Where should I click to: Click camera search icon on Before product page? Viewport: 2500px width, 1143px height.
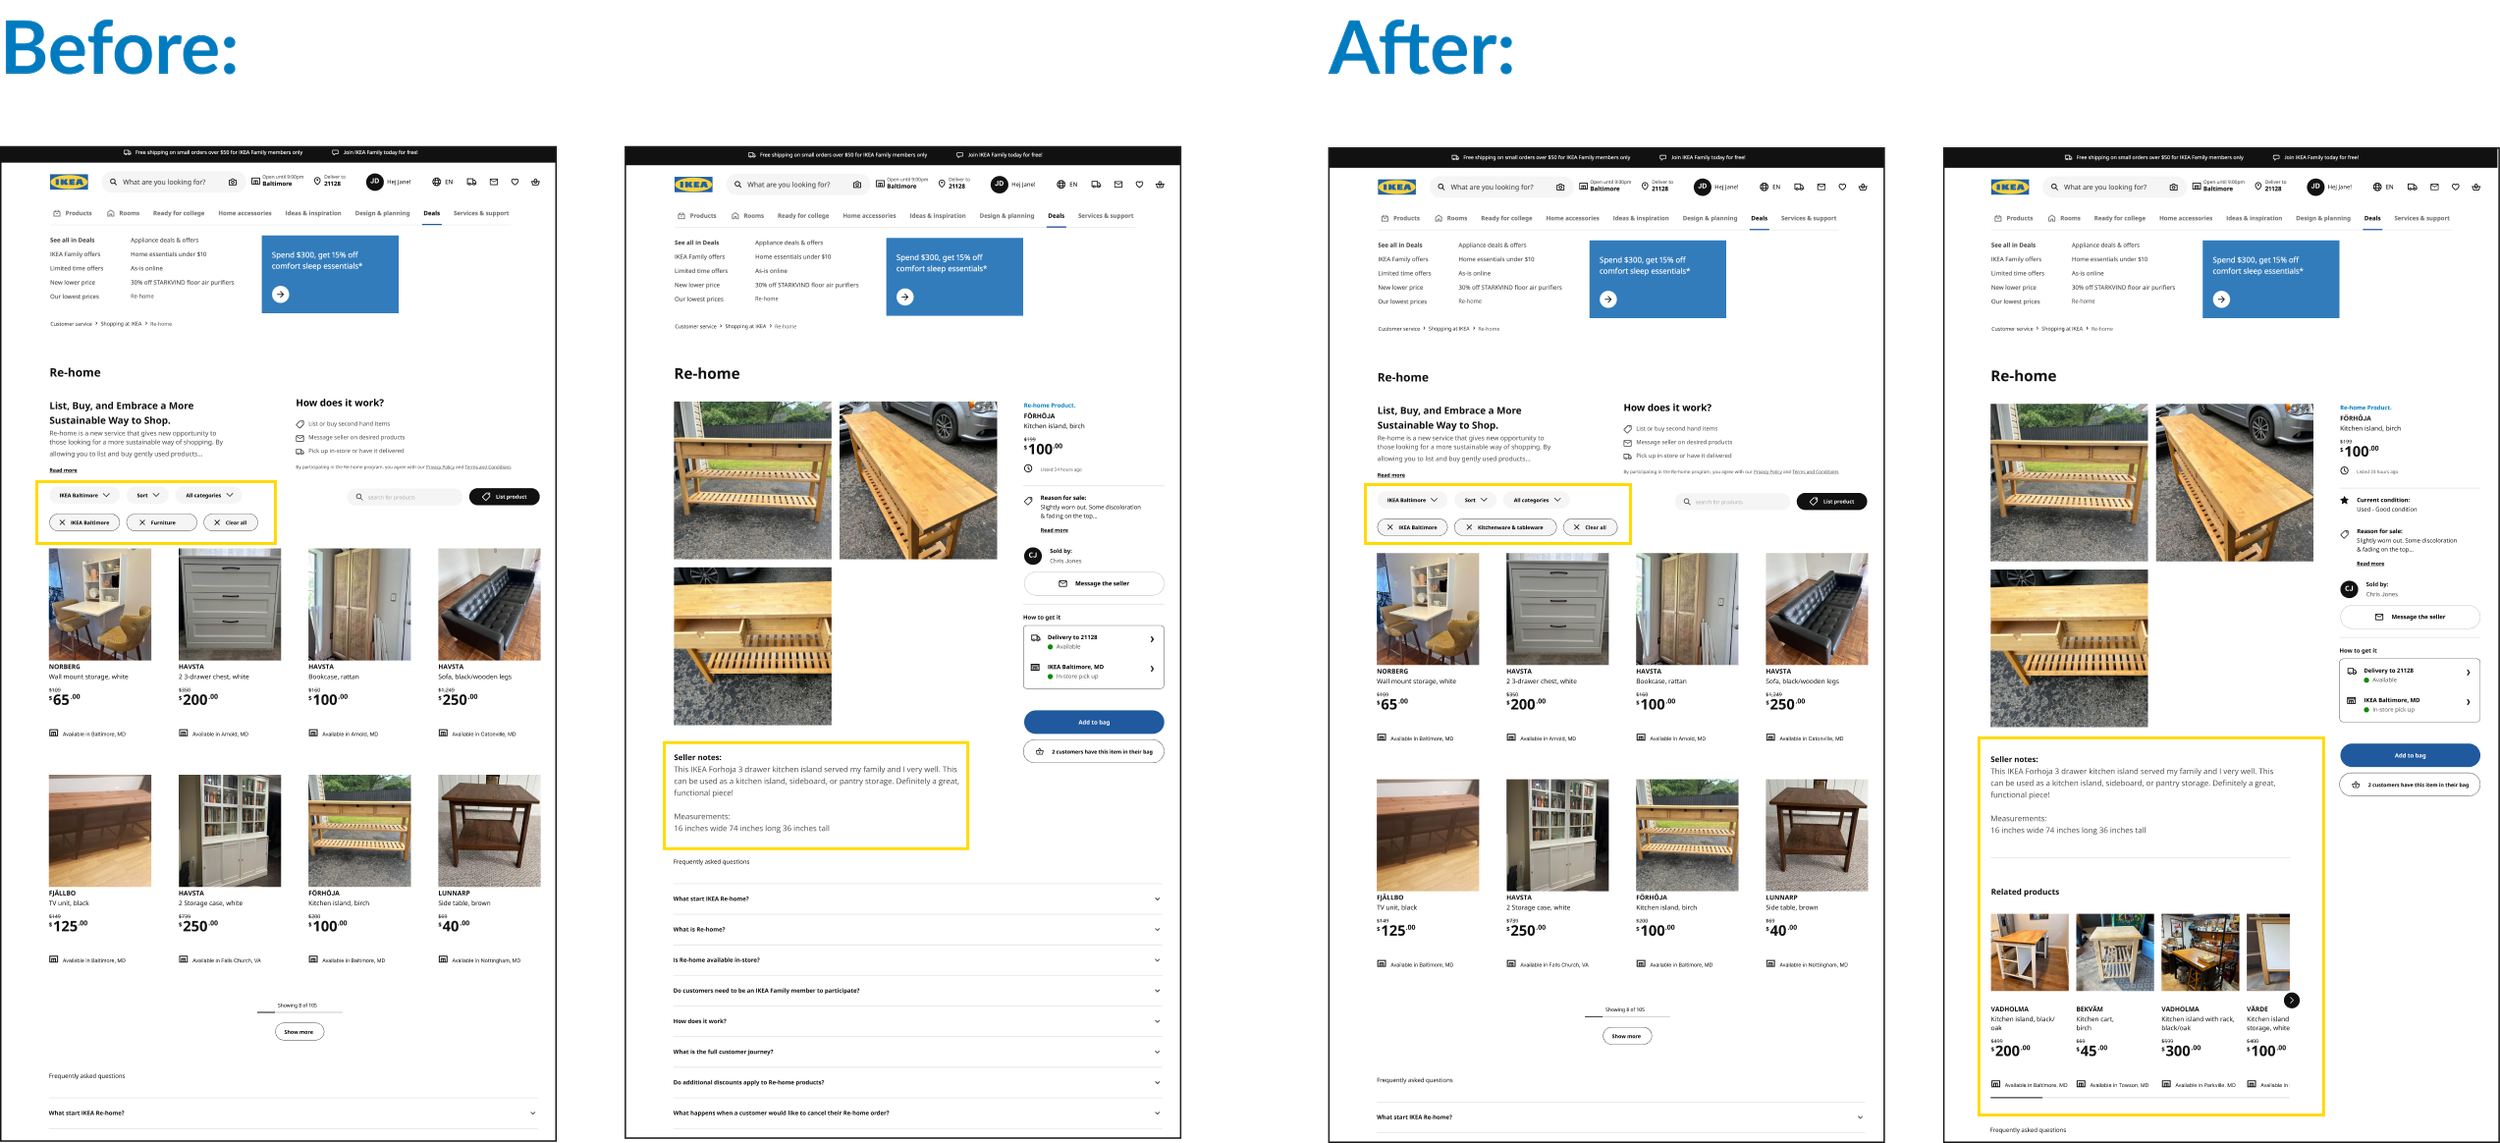pos(857,185)
